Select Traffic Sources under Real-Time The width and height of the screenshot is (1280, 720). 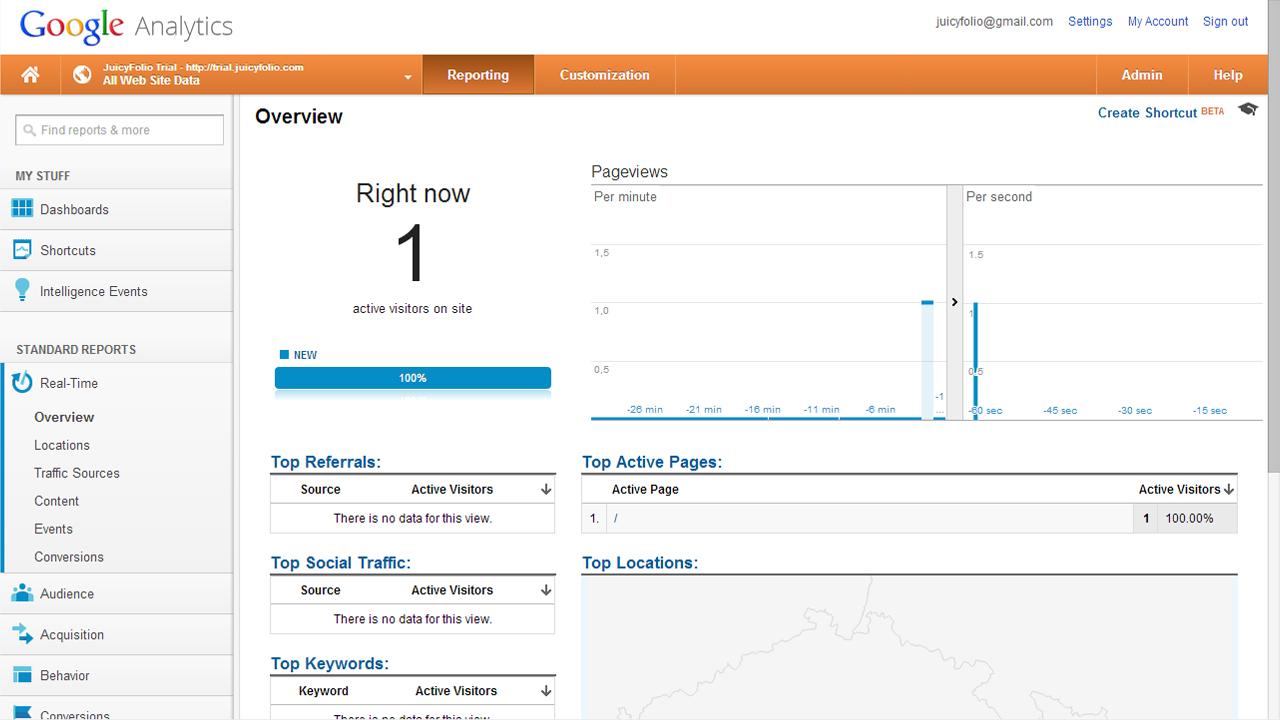(77, 473)
